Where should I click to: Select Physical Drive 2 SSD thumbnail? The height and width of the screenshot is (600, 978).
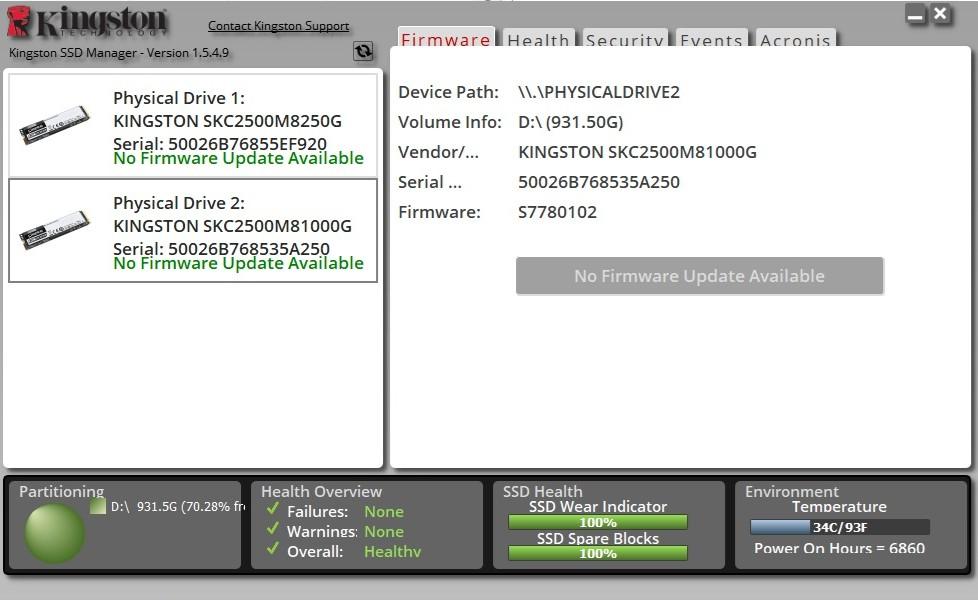54,230
